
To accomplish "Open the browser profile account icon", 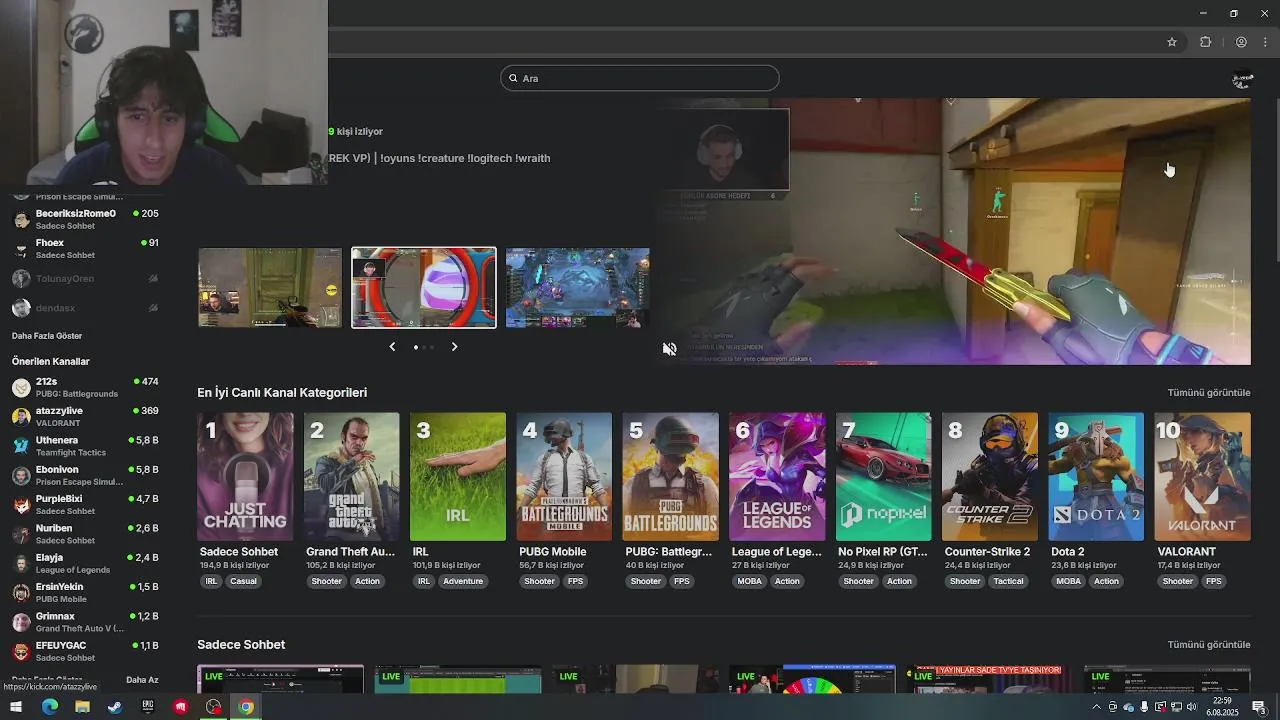I will tap(1241, 42).
